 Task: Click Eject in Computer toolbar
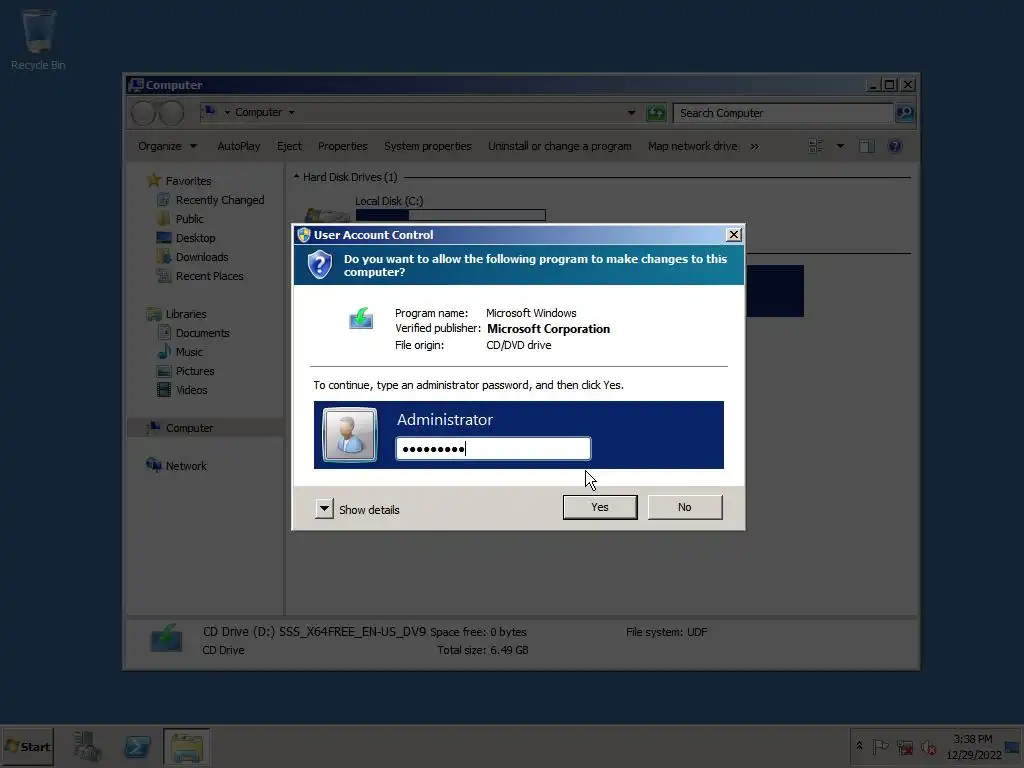(289, 146)
